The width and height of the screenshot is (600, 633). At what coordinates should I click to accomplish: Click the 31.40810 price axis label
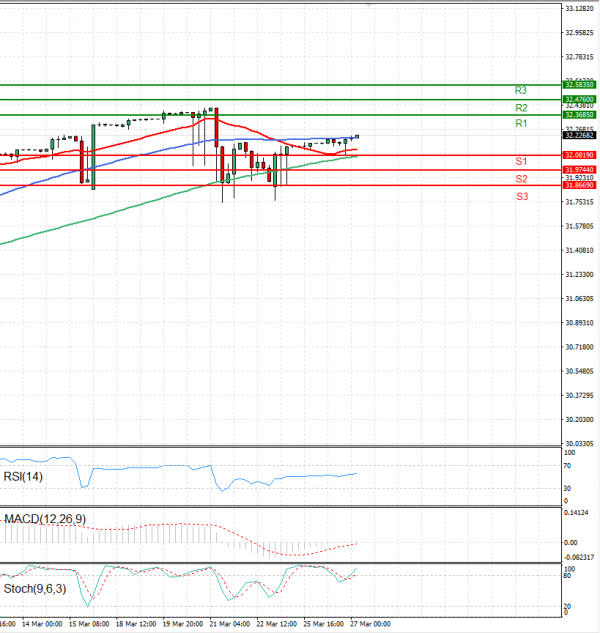pyautogui.click(x=579, y=250)
